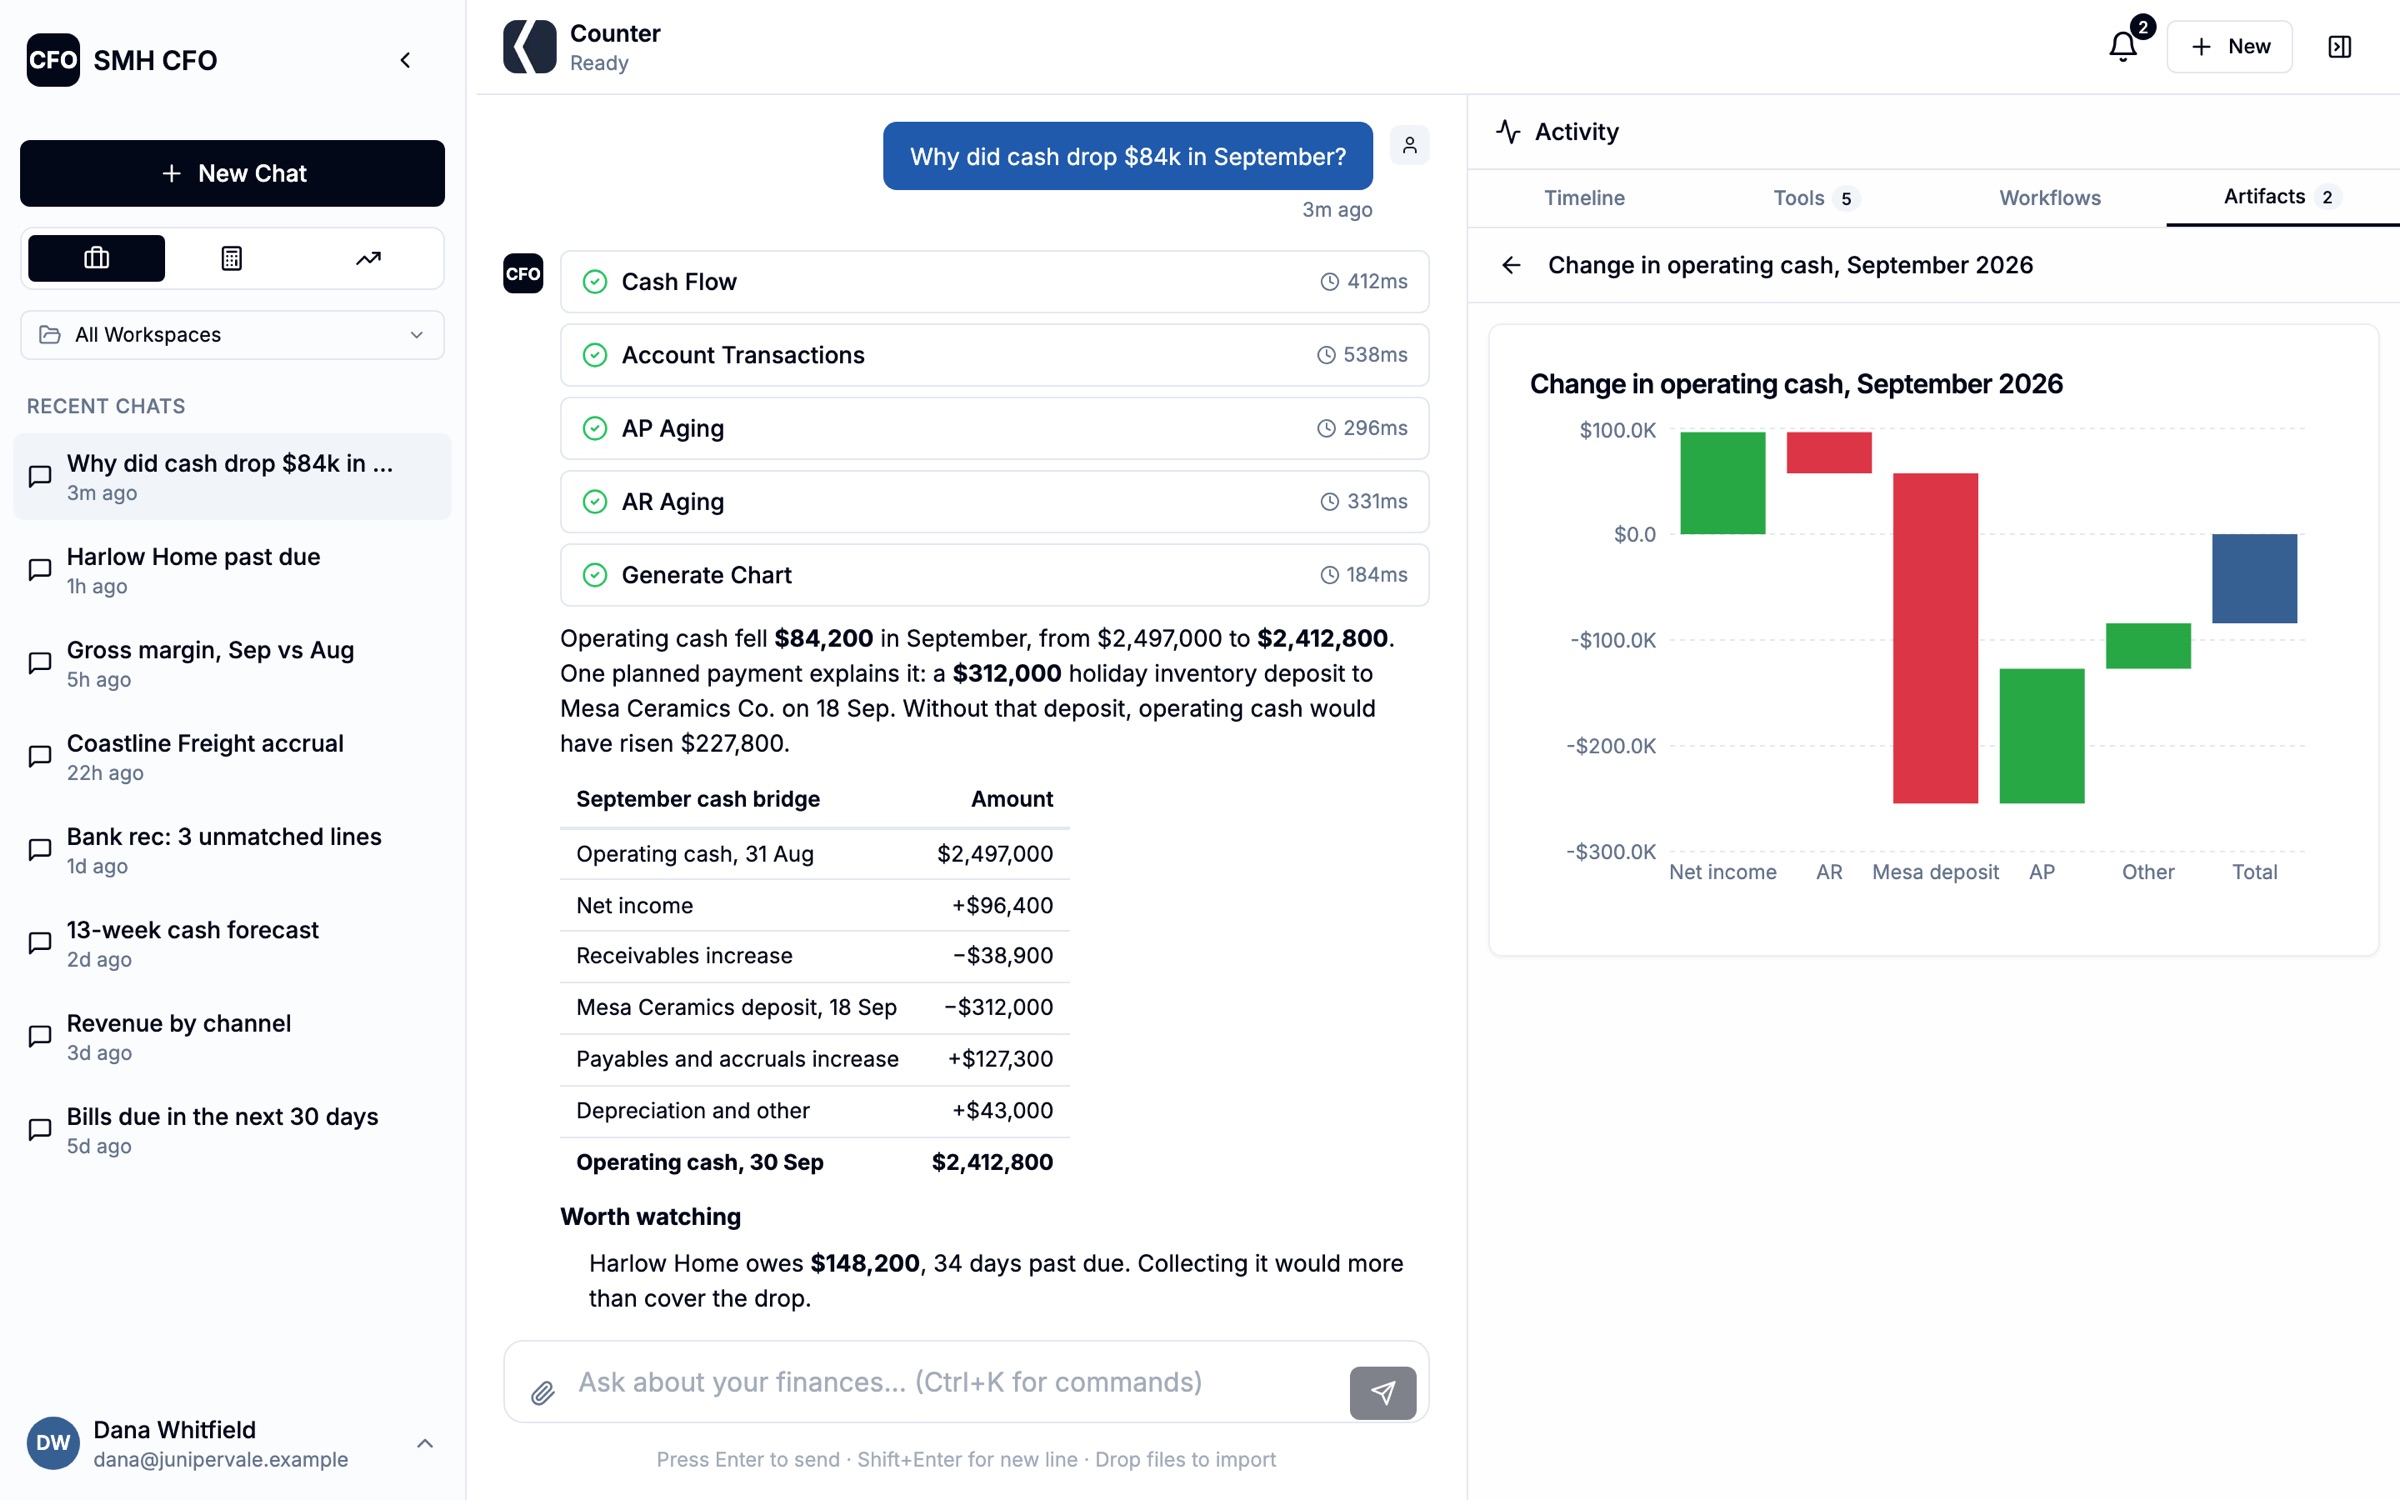Image resolution: width=2400 pixels, height=1500 pixels.
Task: Click the green AP bar
Action: (2042, 736)
